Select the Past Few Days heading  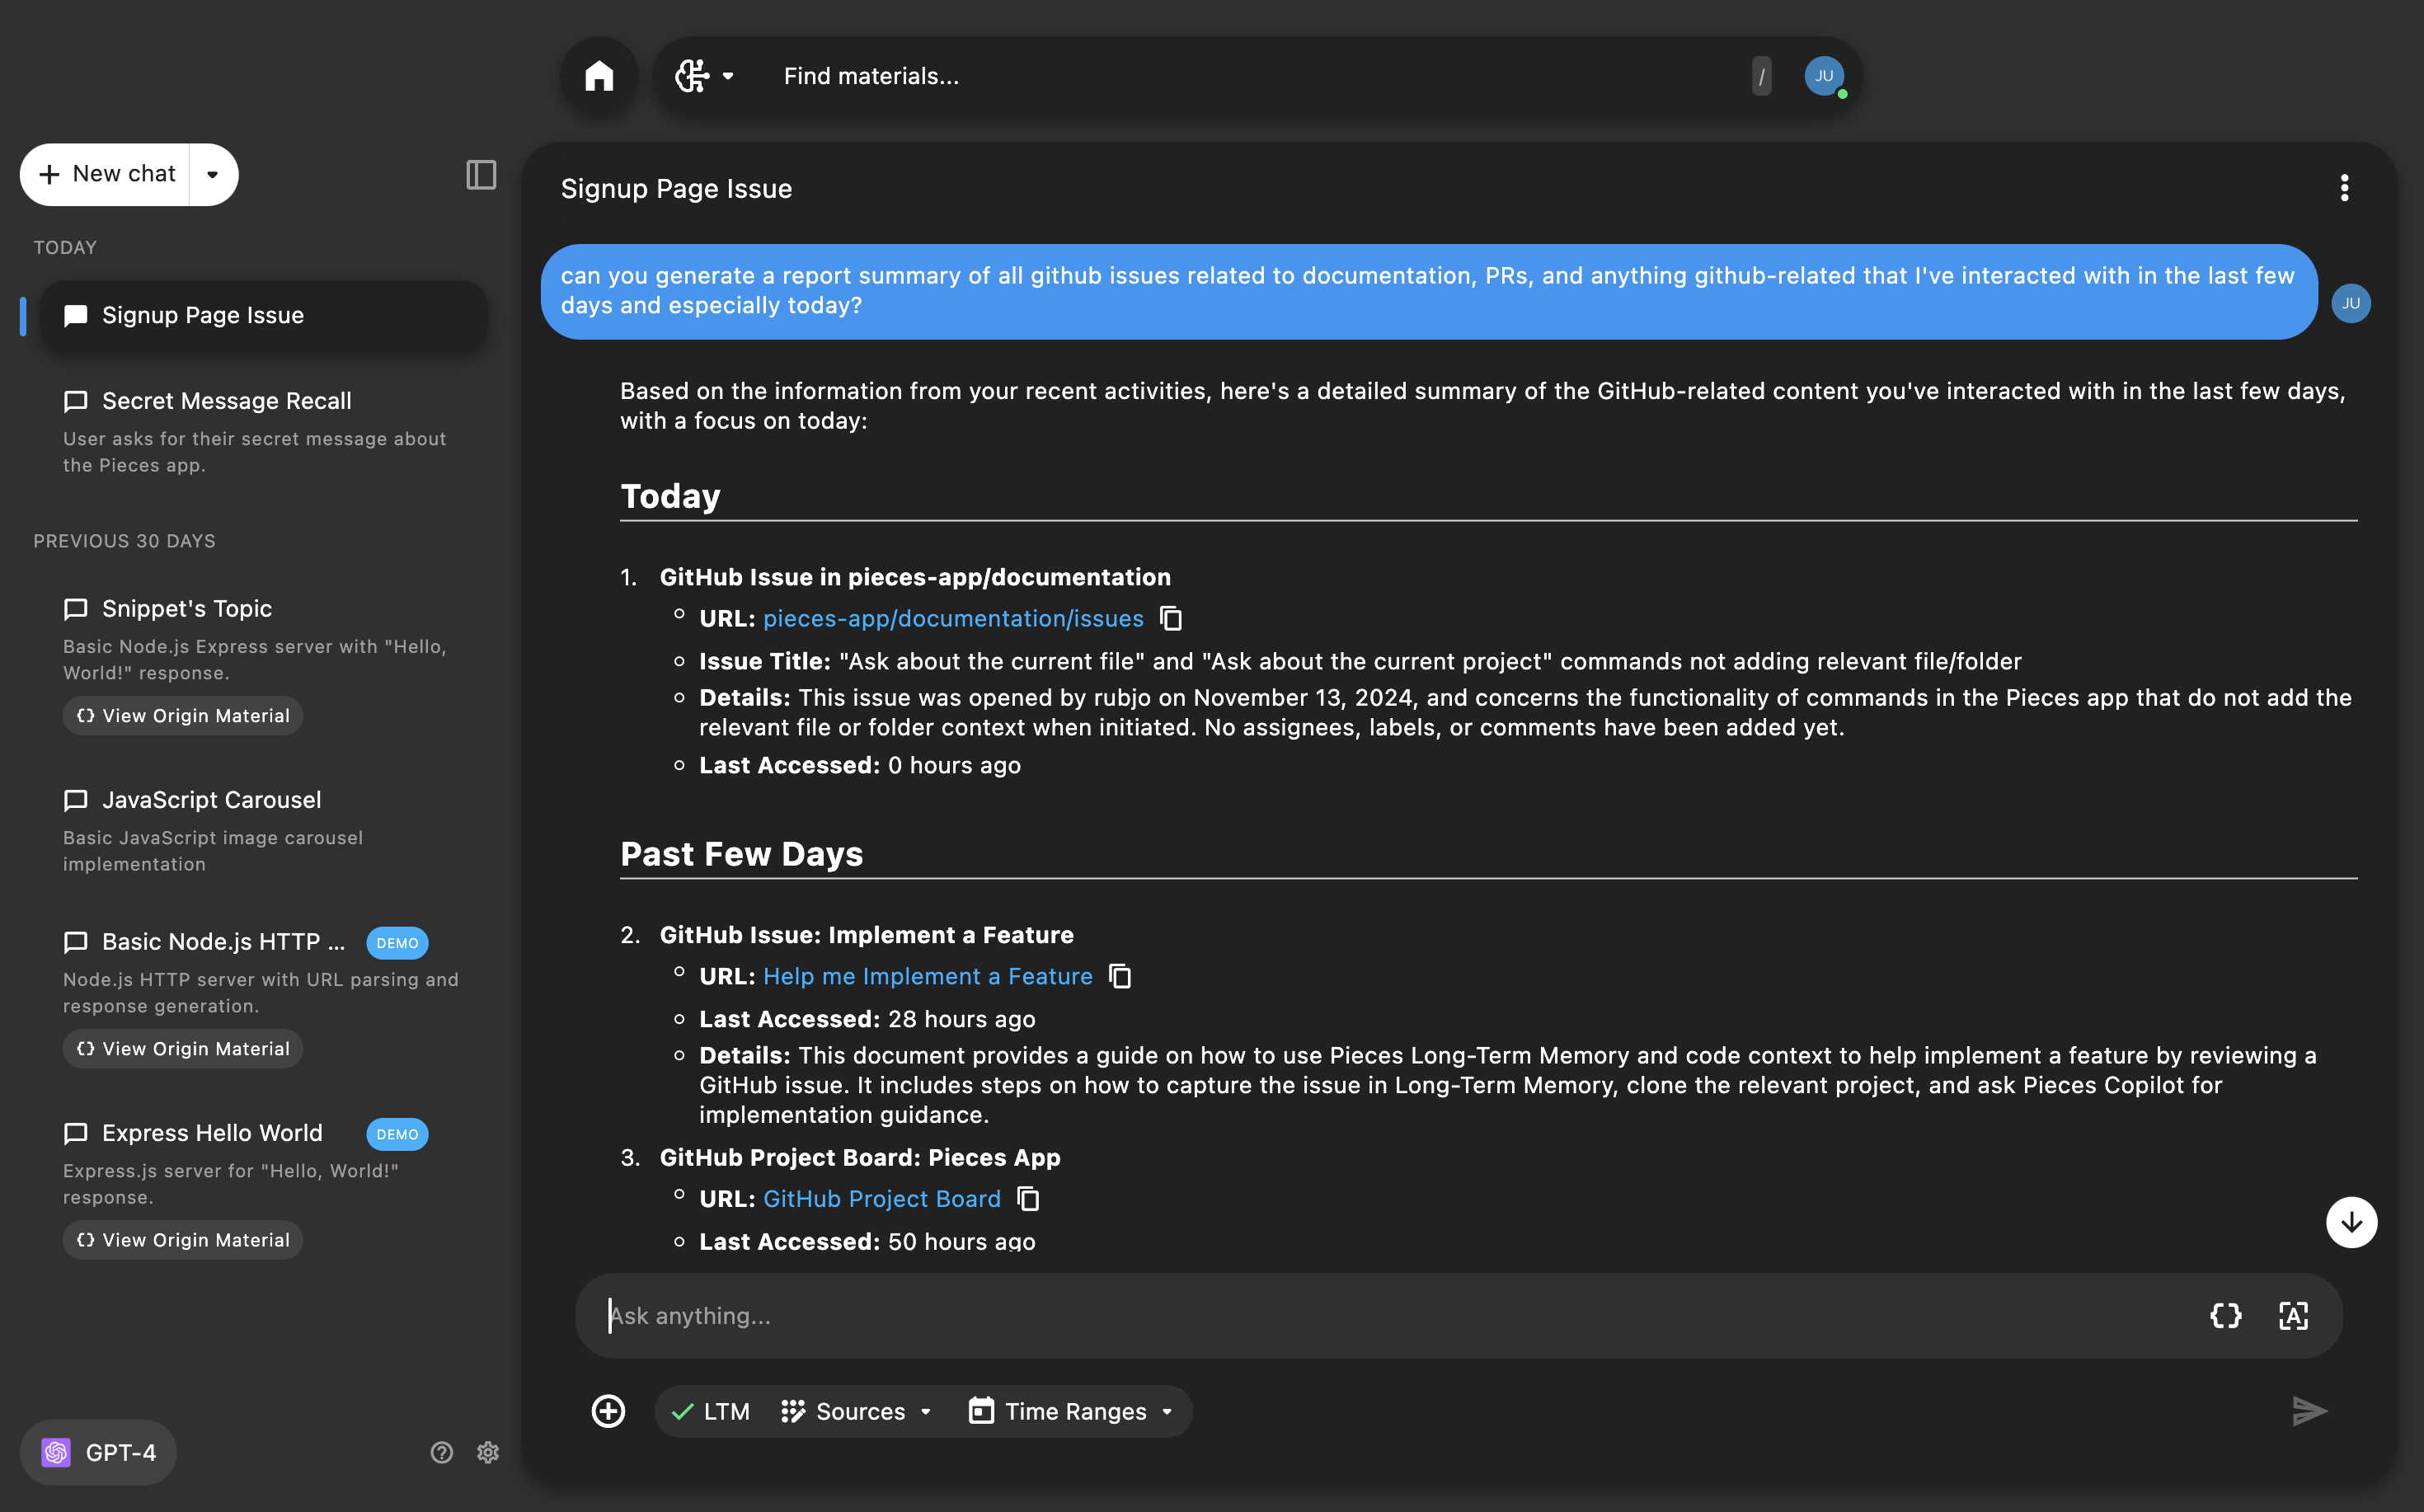coord(741,854)
